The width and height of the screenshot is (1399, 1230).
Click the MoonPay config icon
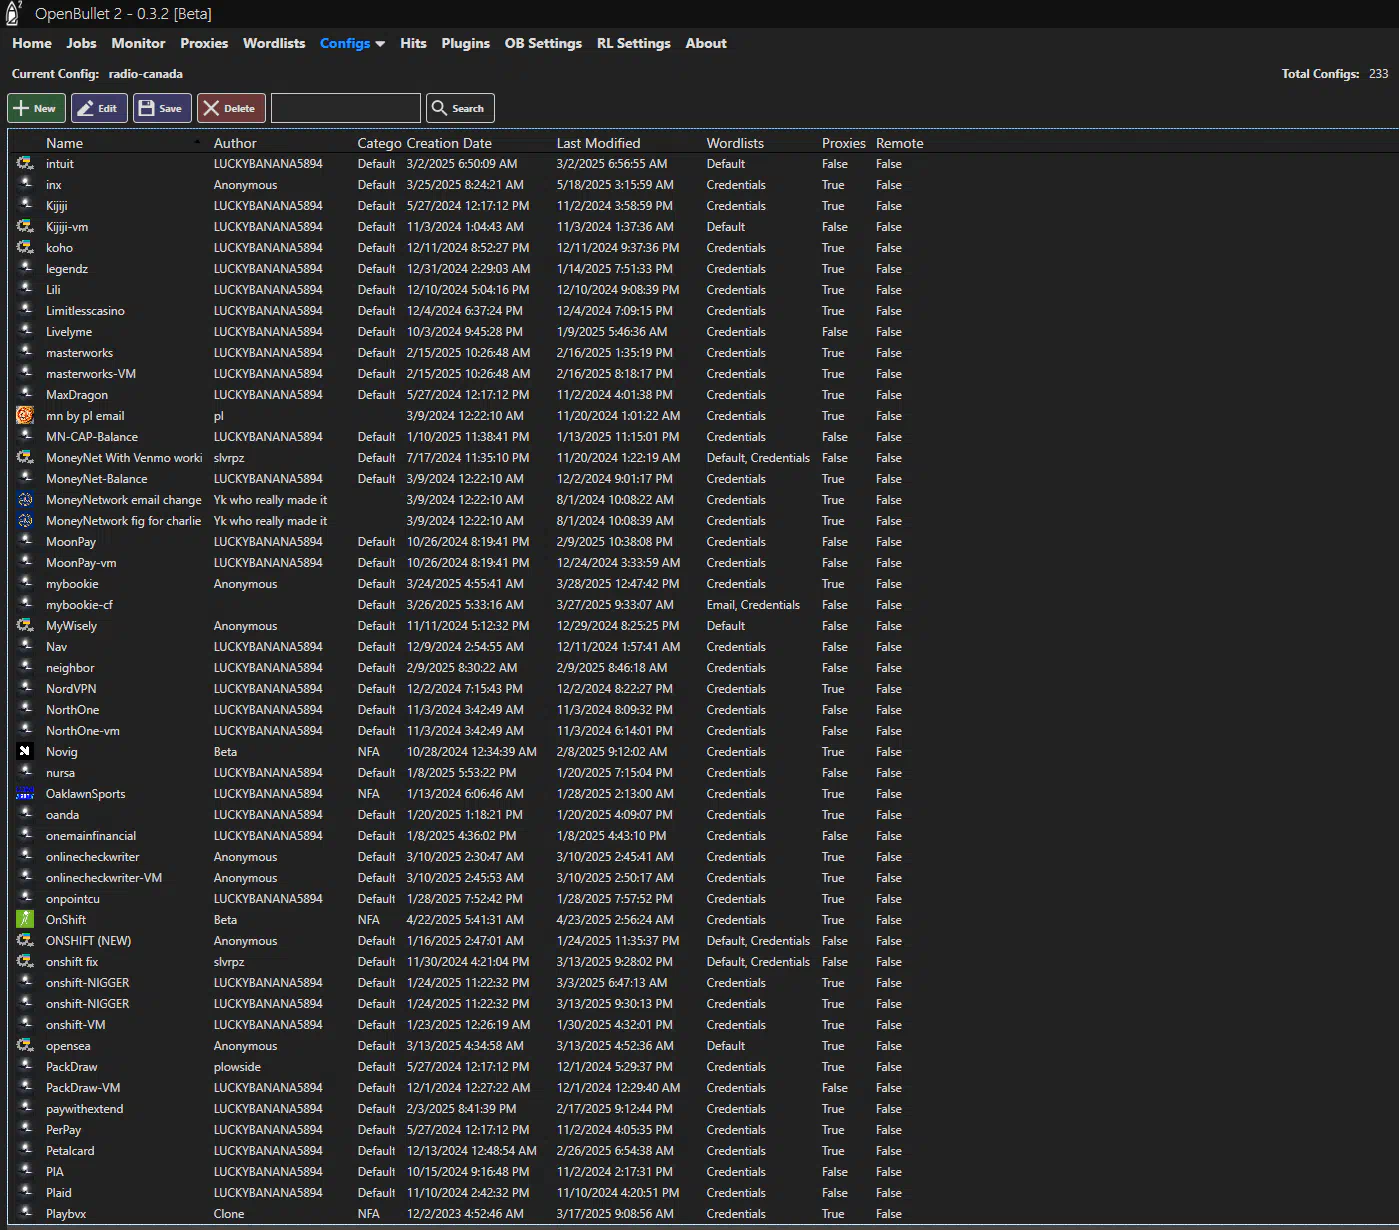(25, 542)
